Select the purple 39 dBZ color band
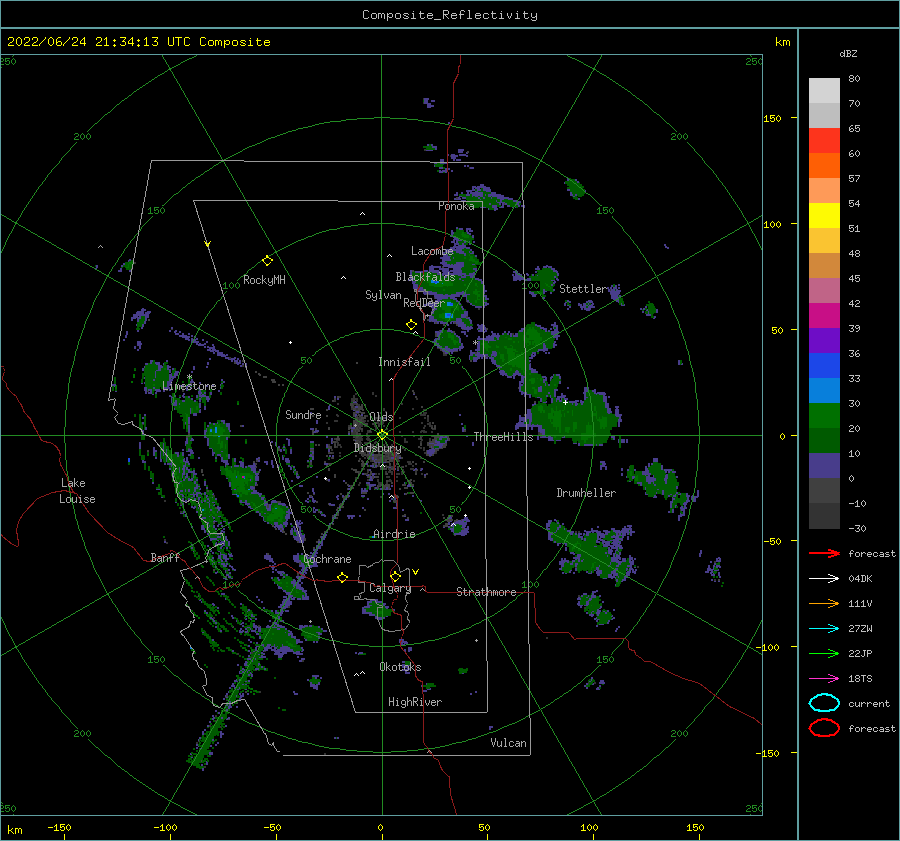900x841 pixels. [x=824, y=341]
